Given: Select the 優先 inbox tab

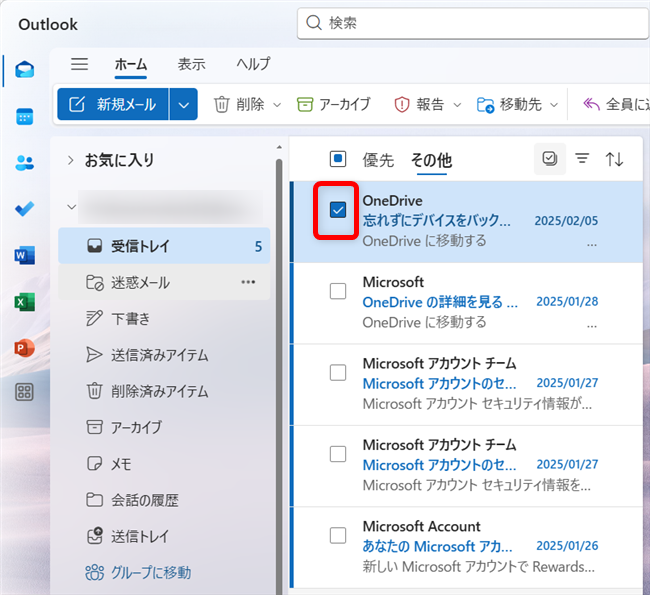Looking at the screenshot, I should 378,160.
